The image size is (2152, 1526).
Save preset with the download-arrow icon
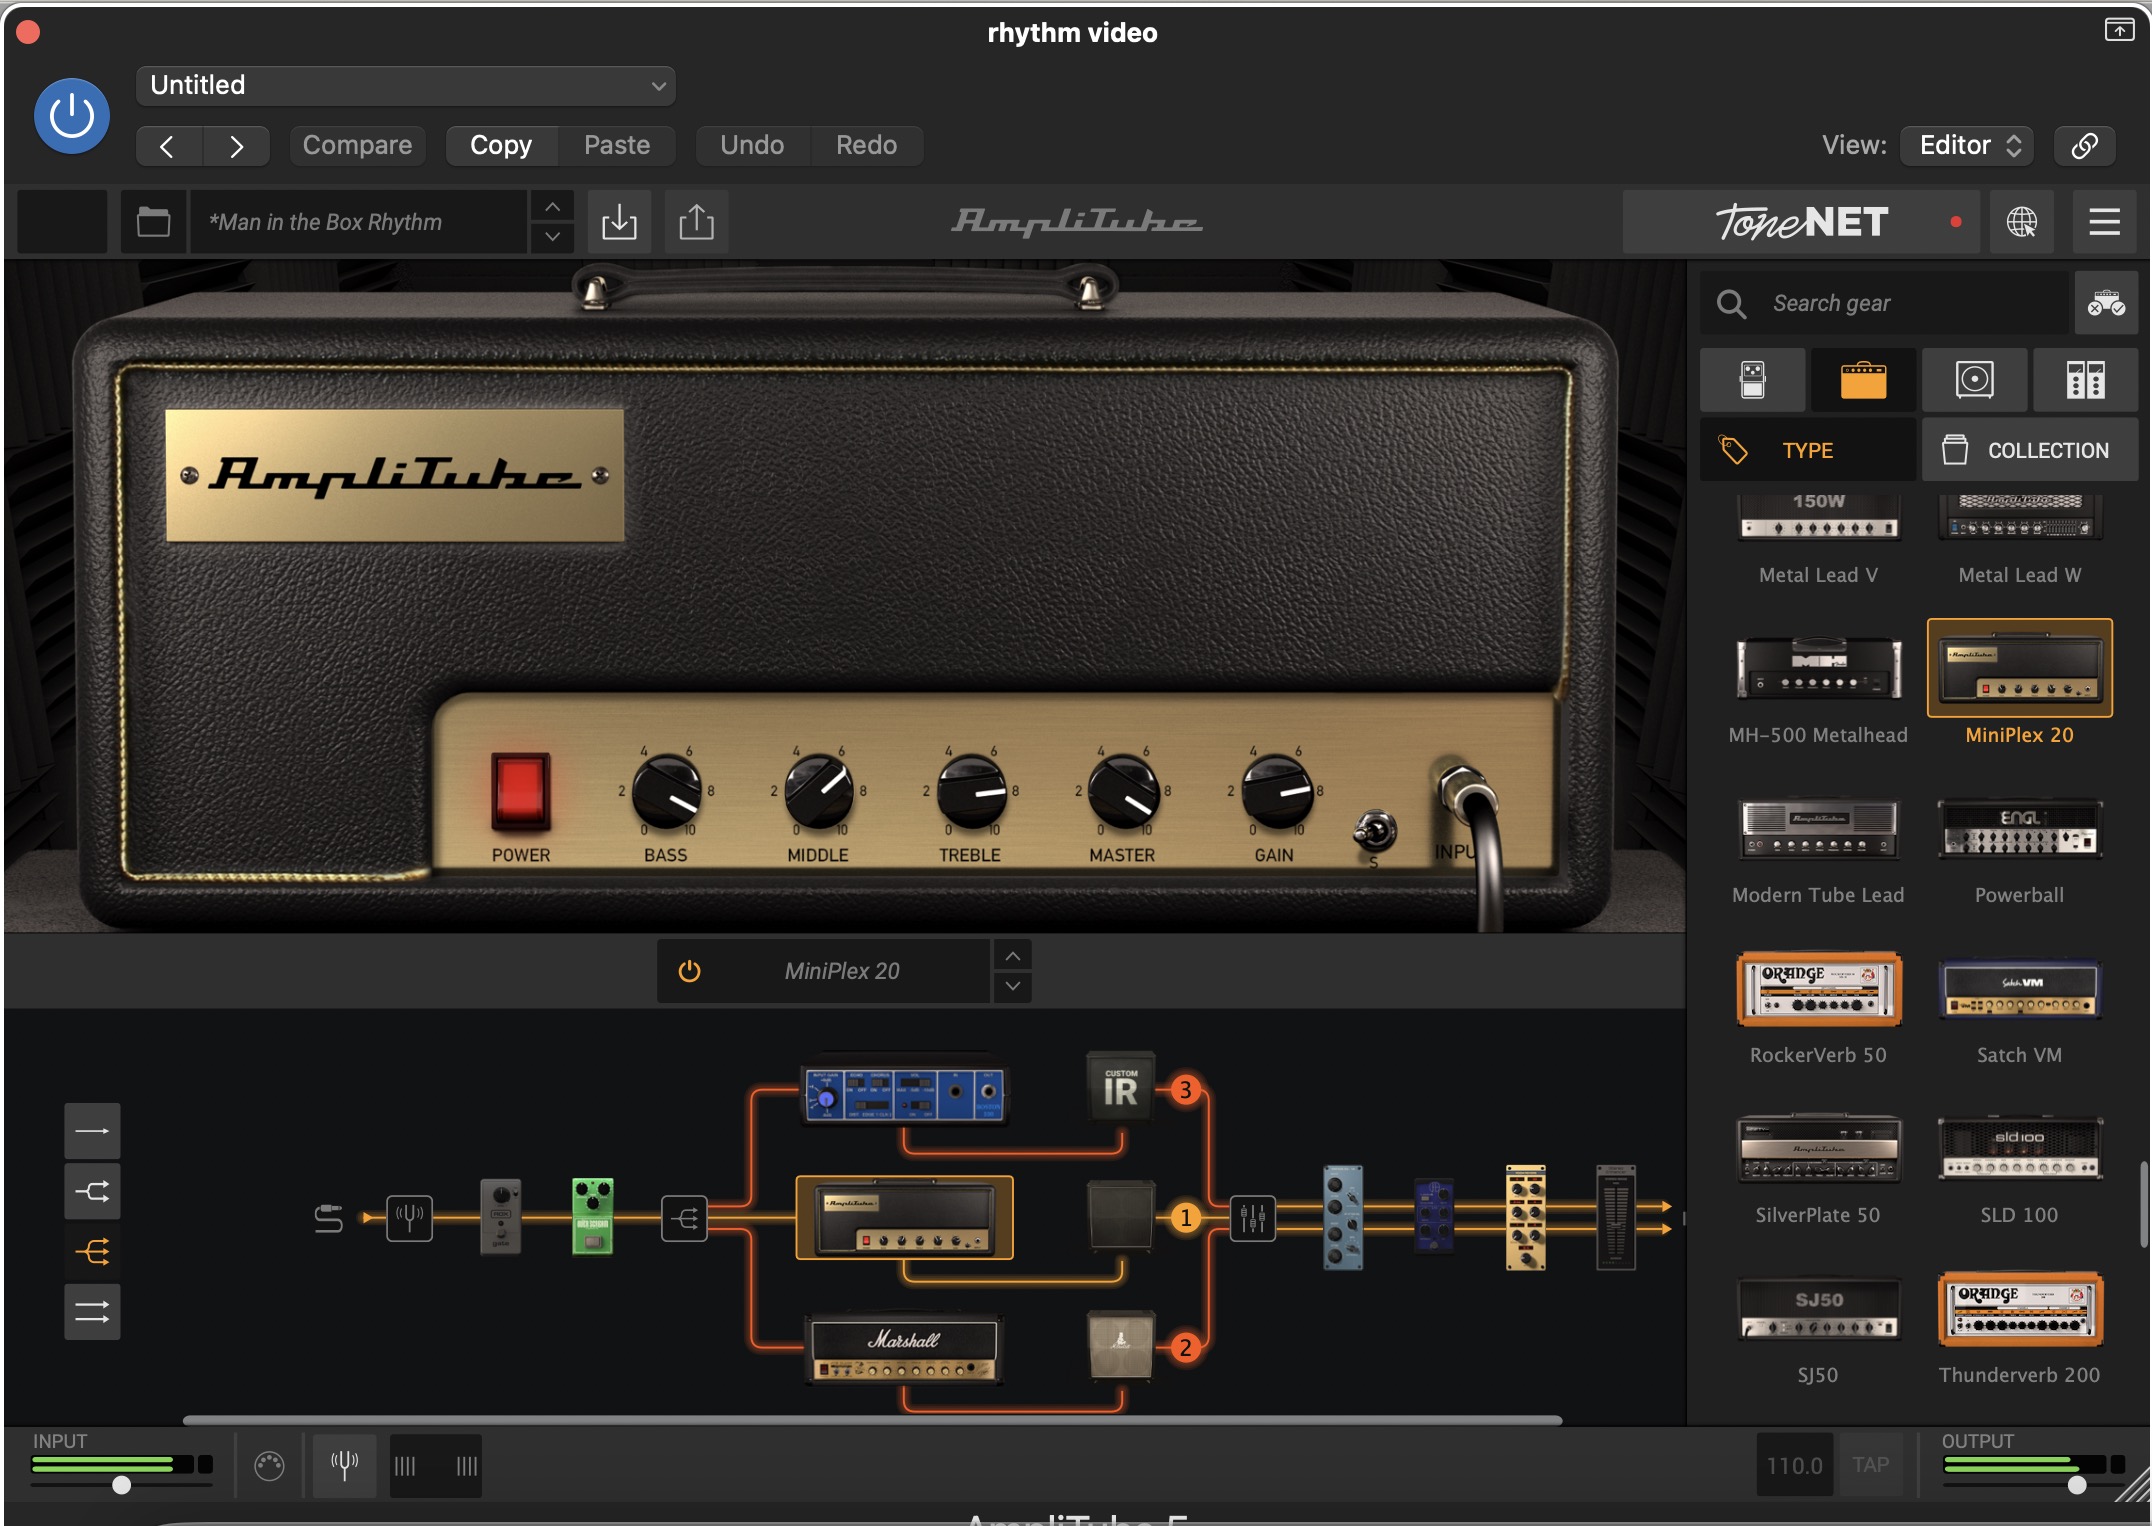coord(619,221)
